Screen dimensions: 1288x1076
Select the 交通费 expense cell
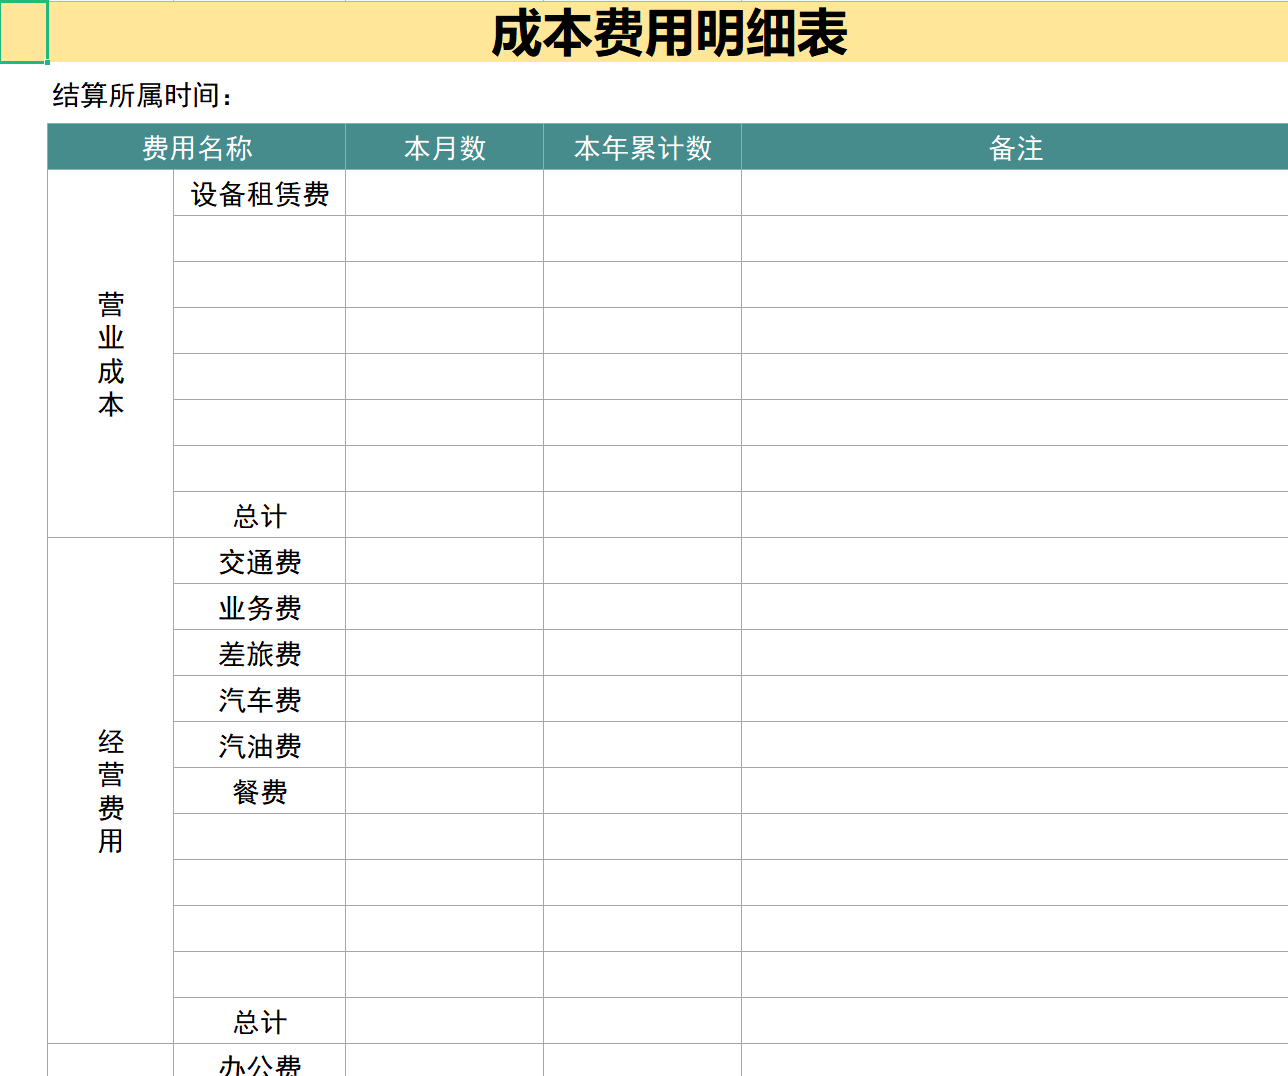[258, 562]
